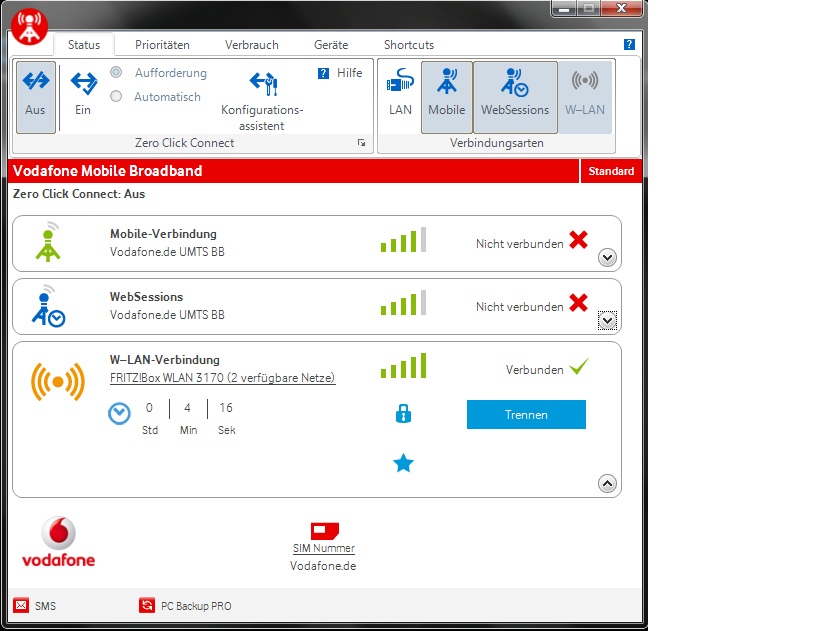Open SMS from the bottom bar
The image size is (819, 631).
tap(35, 606)
